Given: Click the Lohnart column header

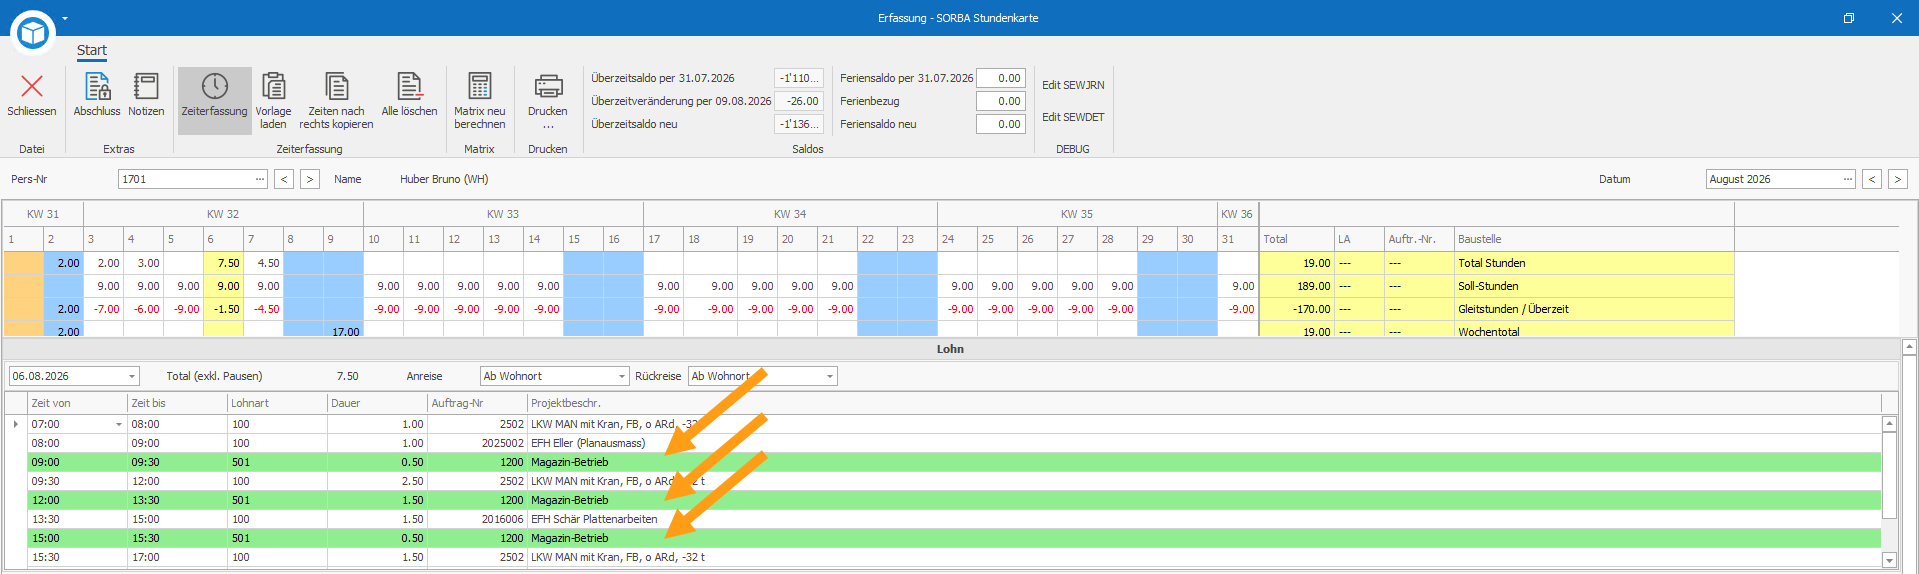Looking at the screenshot, I should (277, 403).
